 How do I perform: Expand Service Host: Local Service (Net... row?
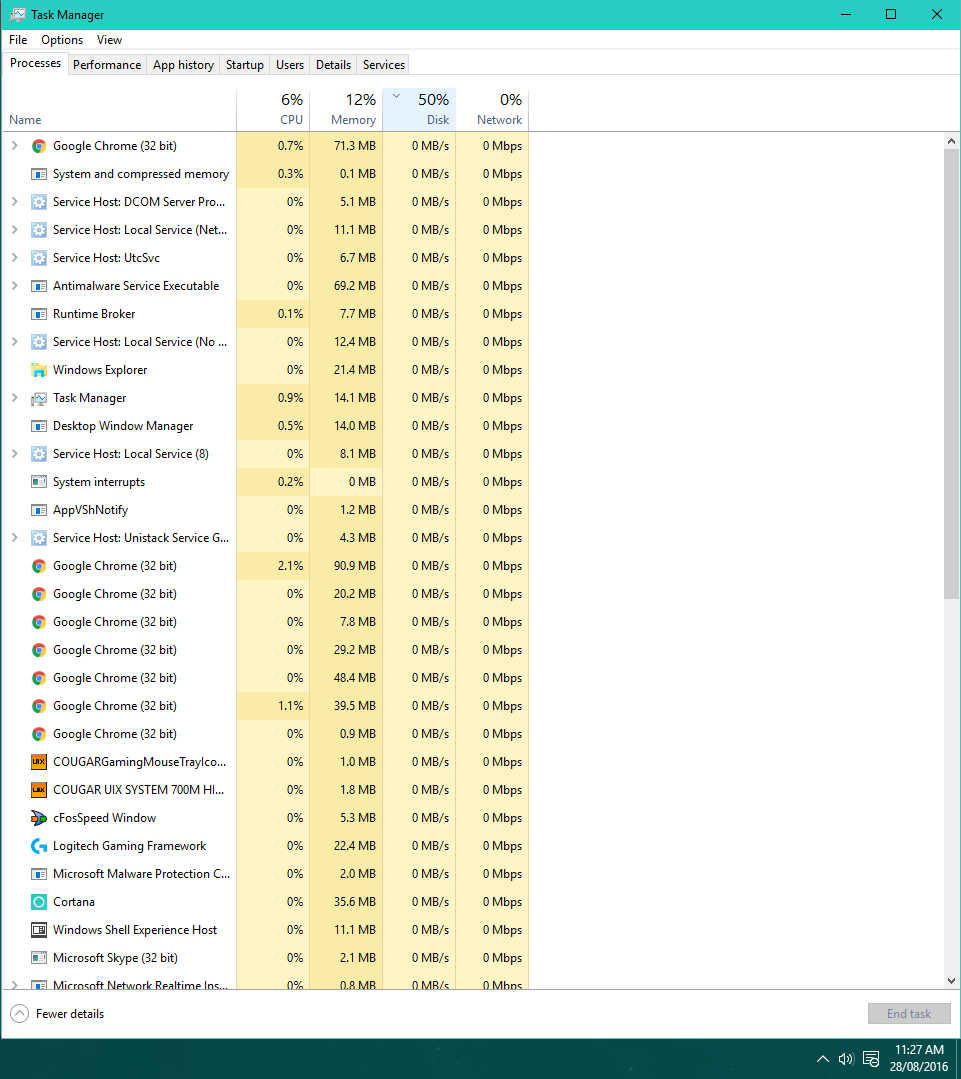point(14,230)
